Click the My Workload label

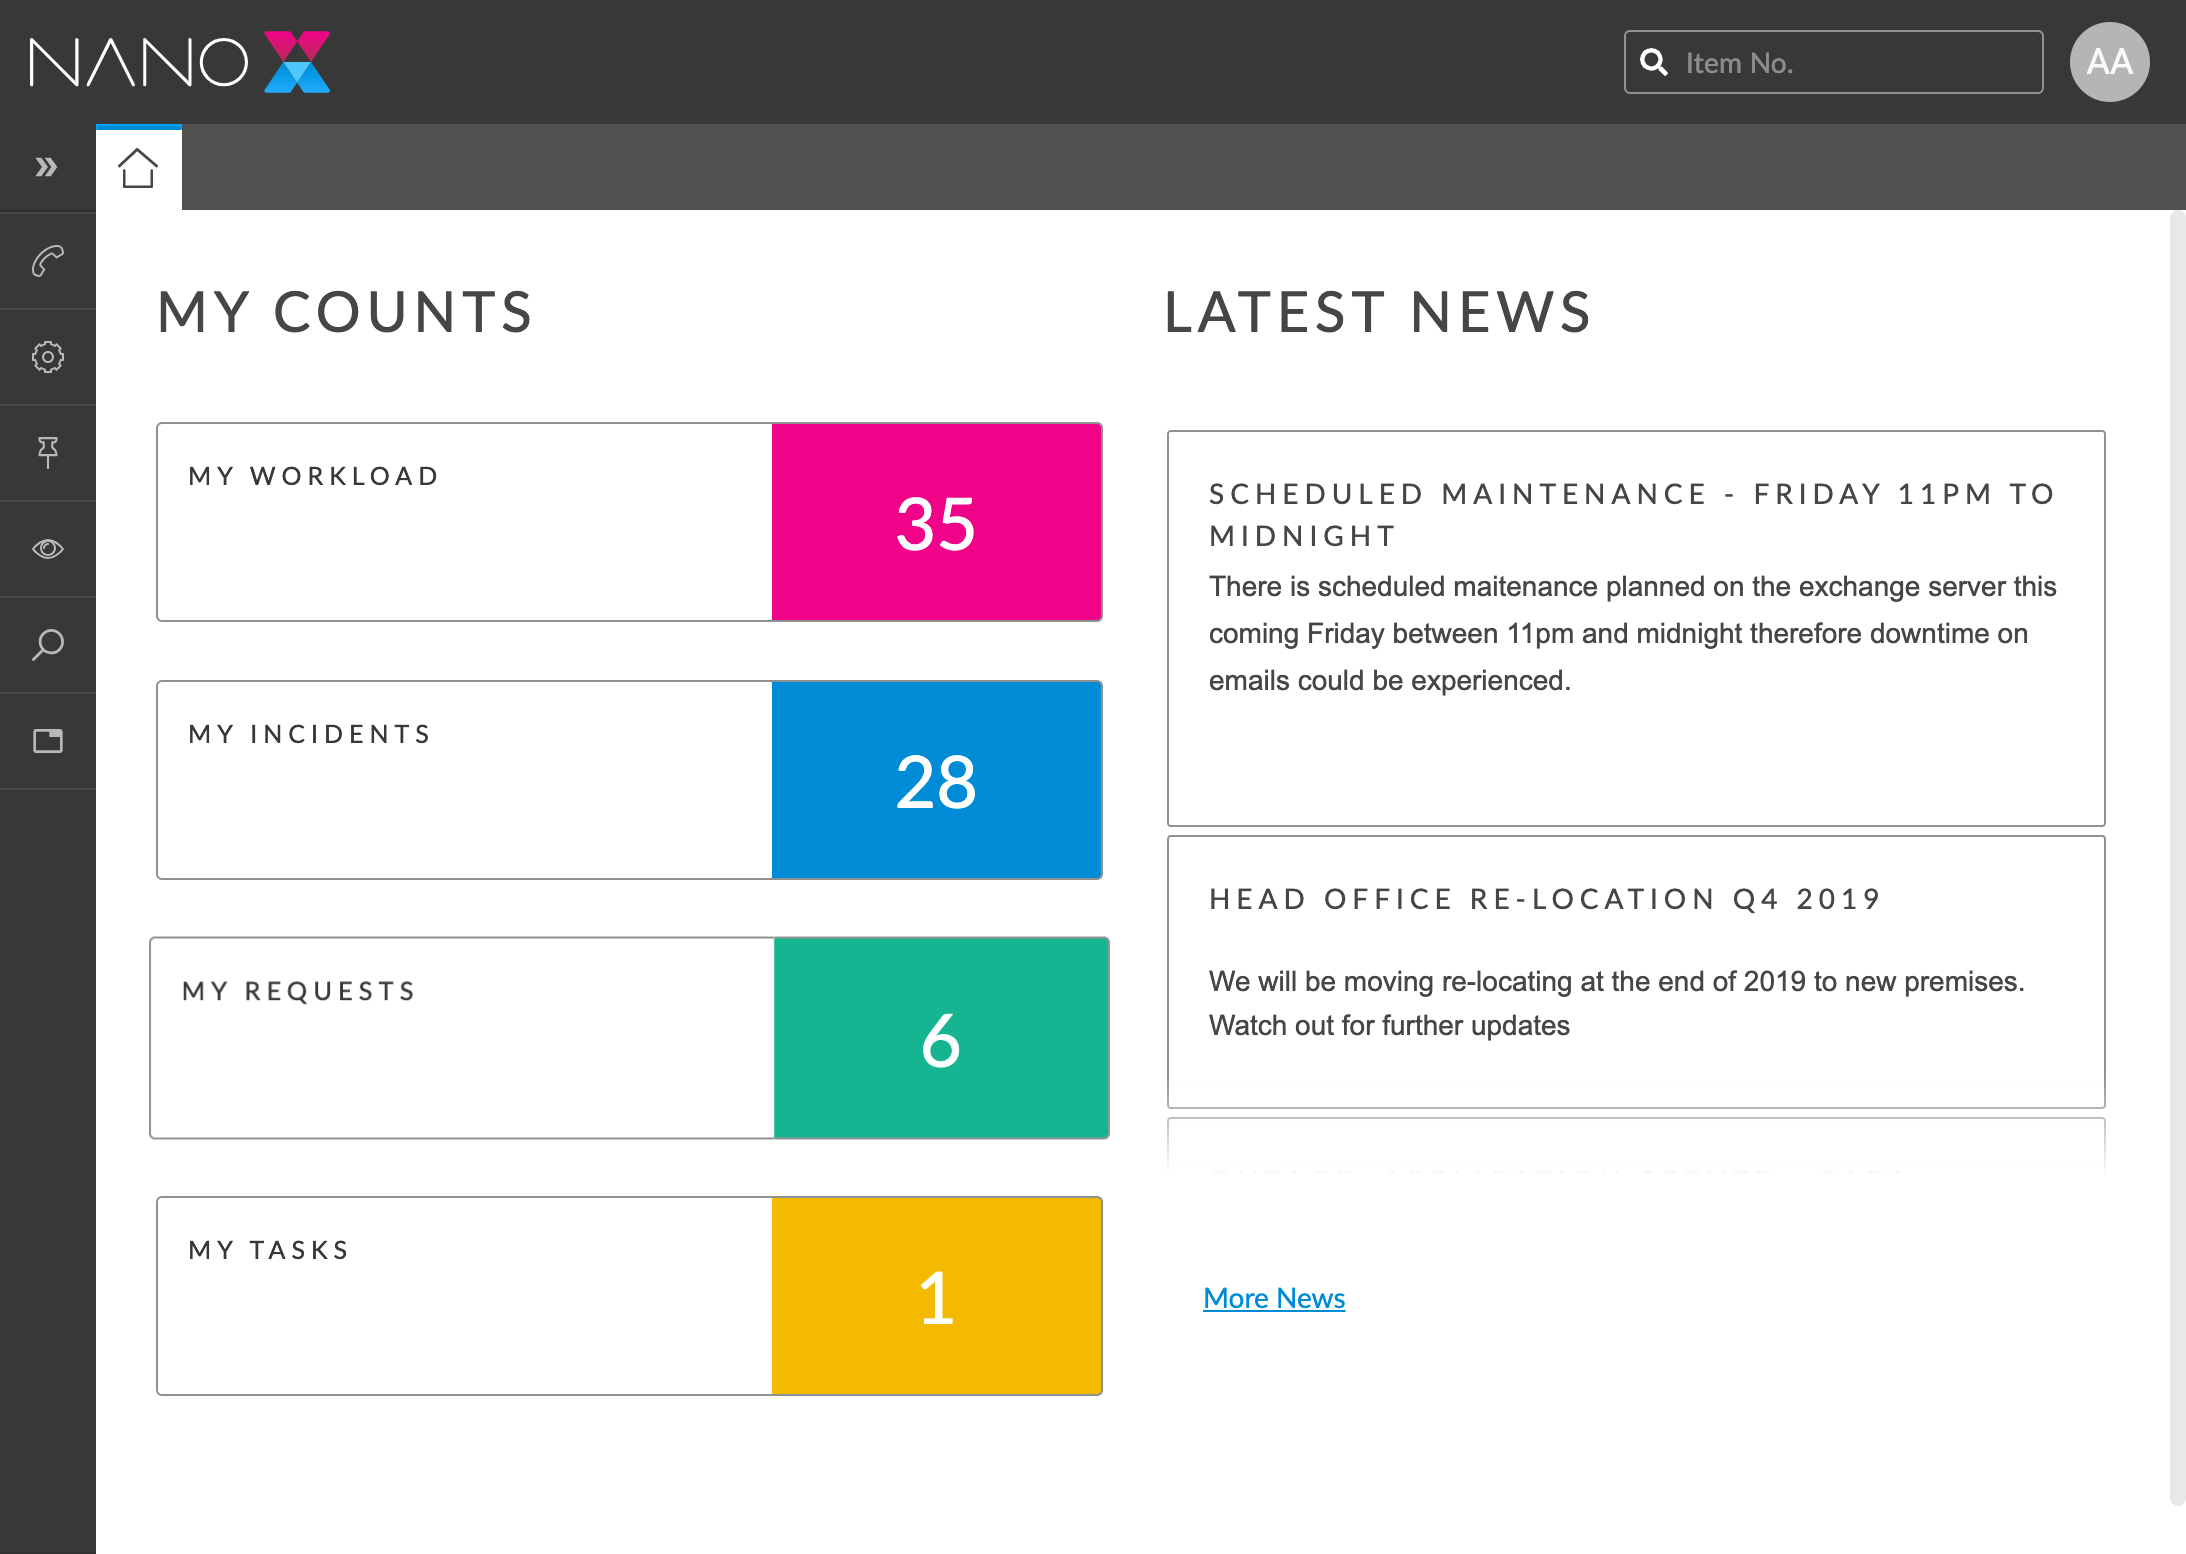[x=314, y=476]
